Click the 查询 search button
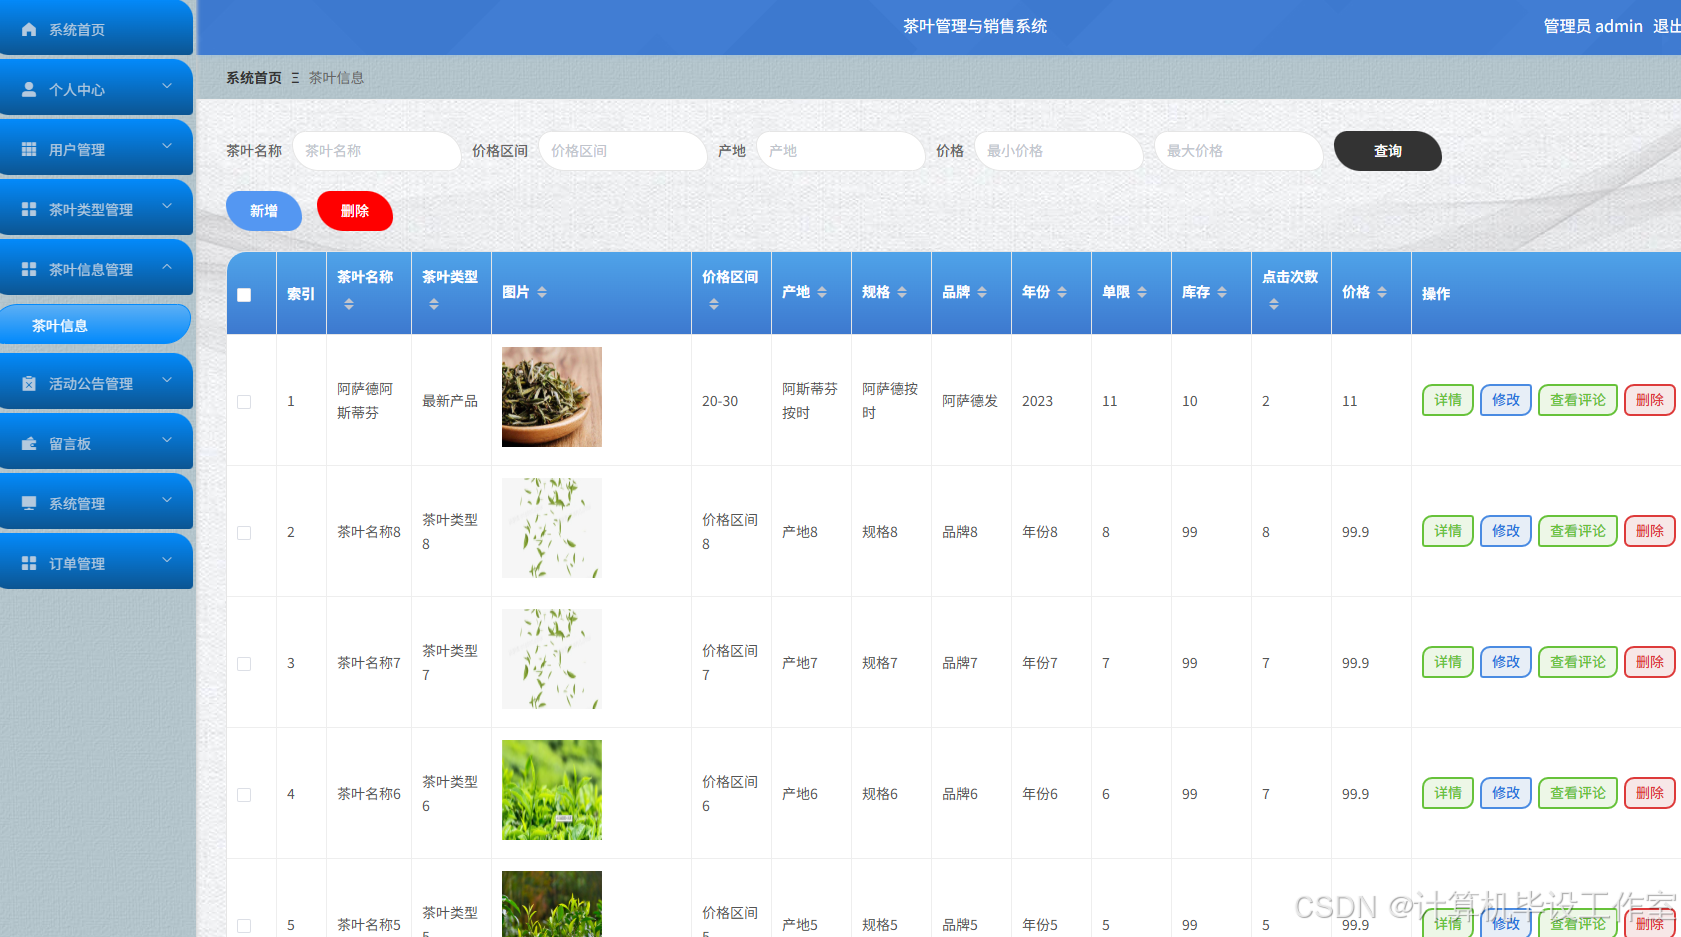The width and height of the screenshot is (1681, 937). click(x=1387, y=151)
